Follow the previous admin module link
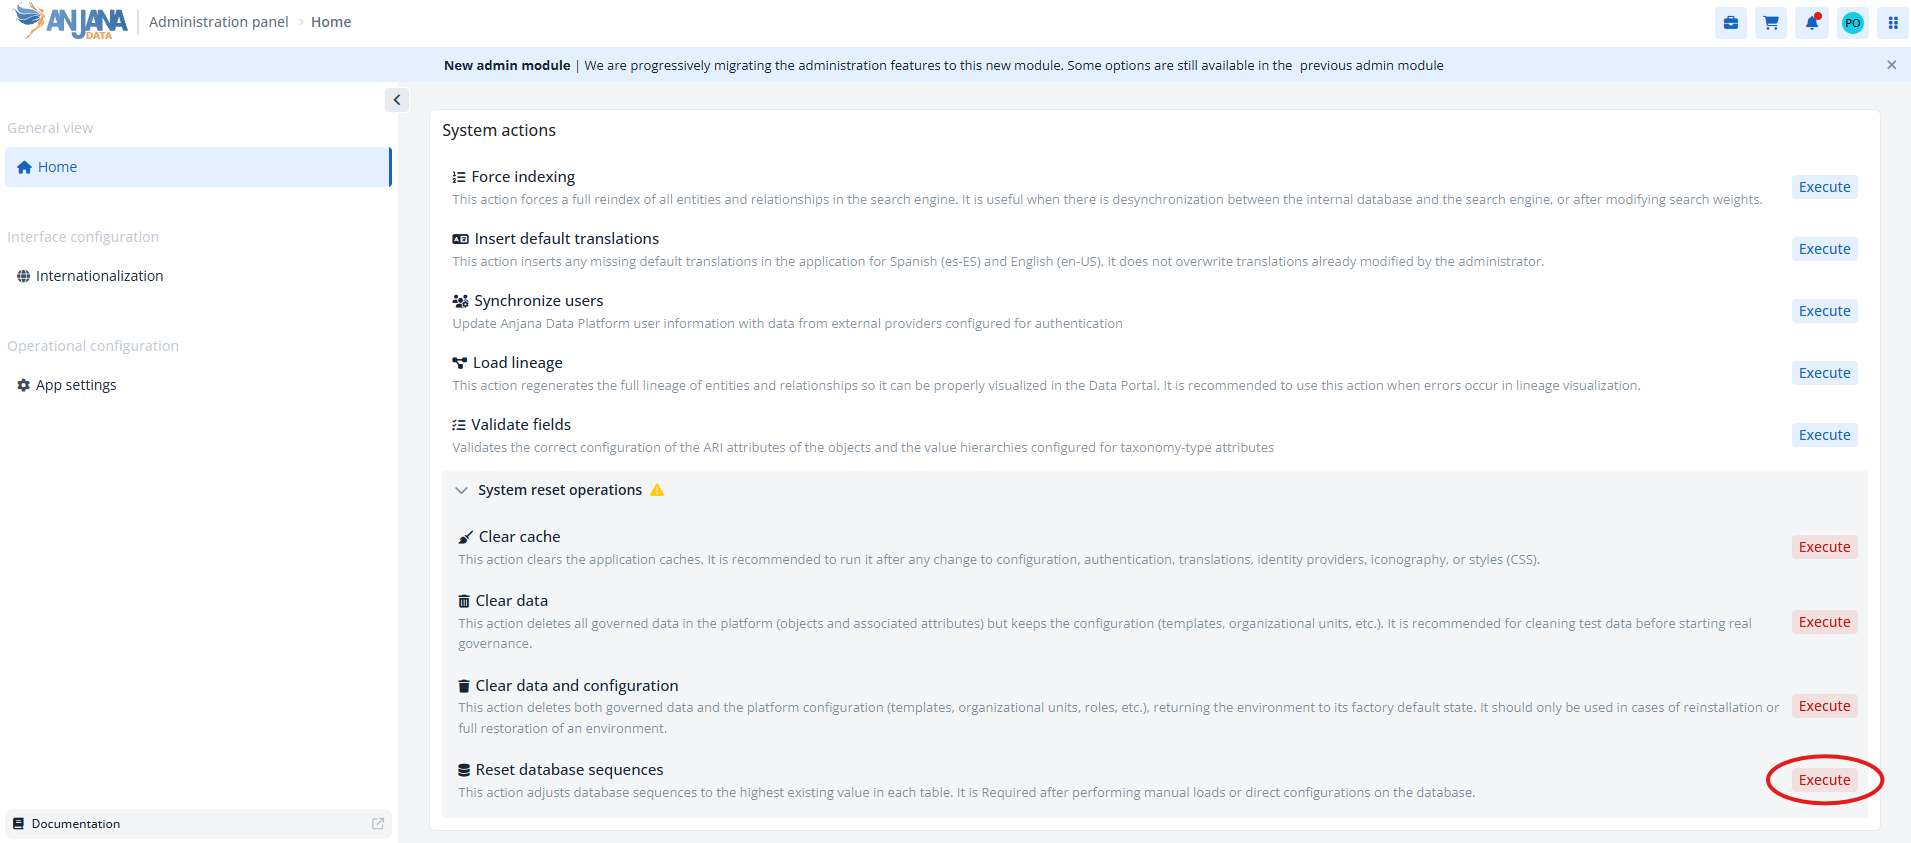1911x843 pixels. [x=1371, y=65]
